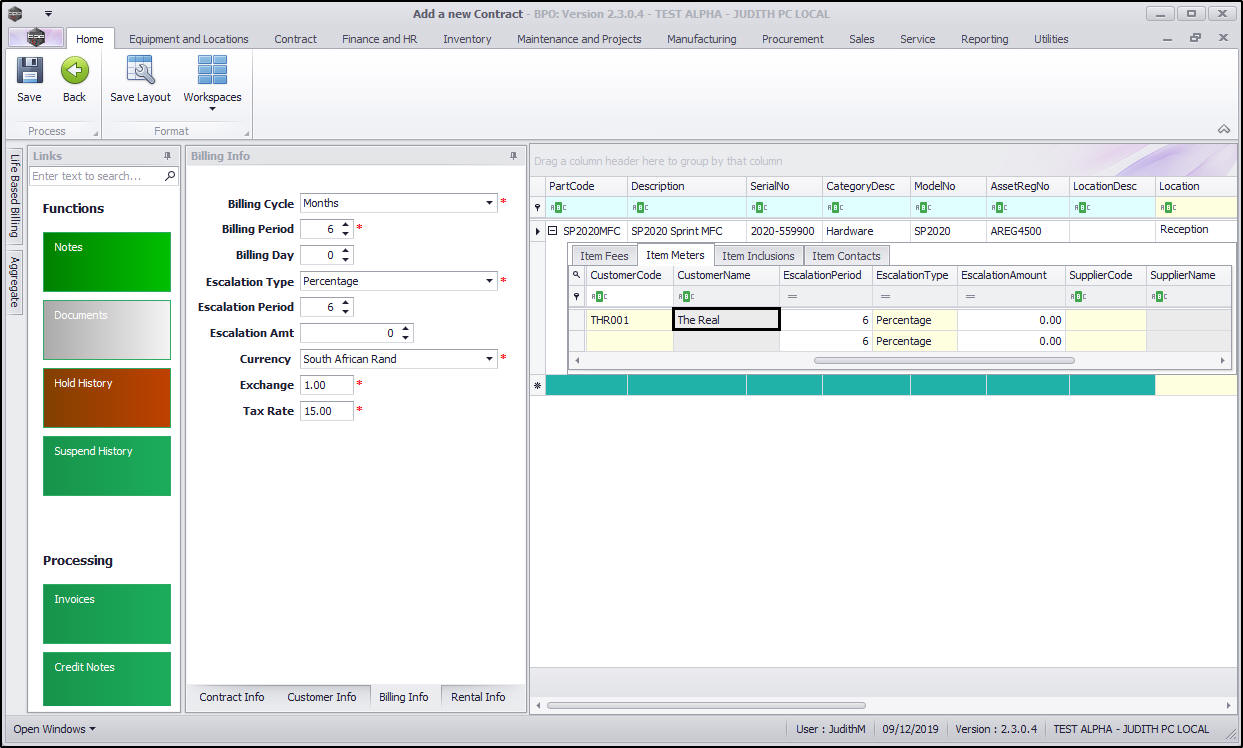Viewport: 1243px width, 748px height.
Task: Collapse the SP2020MFC row detail
Action: [x=552, y=231]
